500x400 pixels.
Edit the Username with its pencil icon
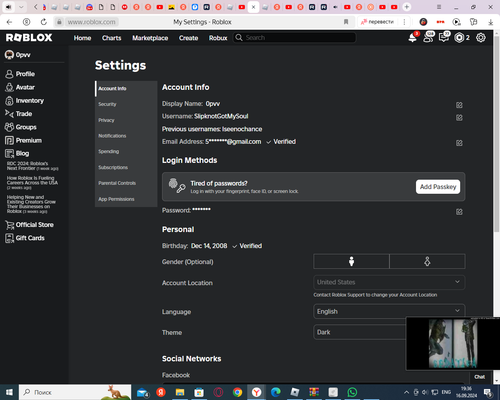459,118
